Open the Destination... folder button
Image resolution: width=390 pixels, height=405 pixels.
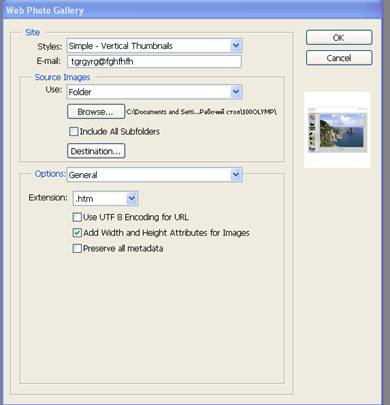tap(96, 151)
